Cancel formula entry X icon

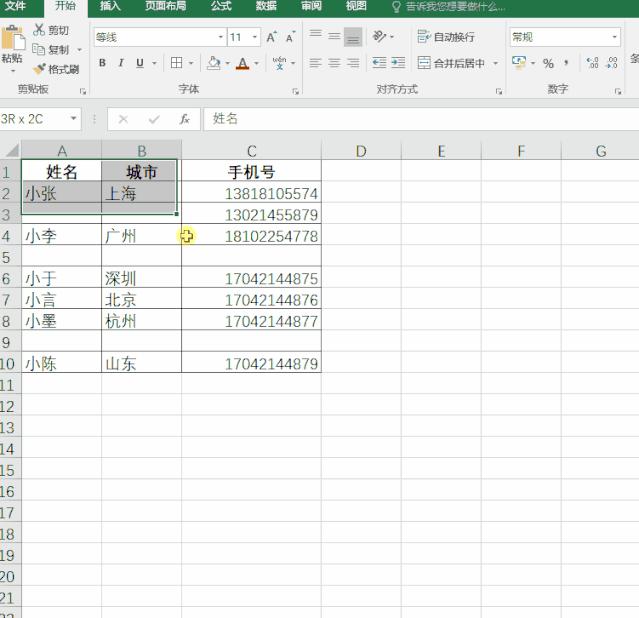tap(123, 119)
